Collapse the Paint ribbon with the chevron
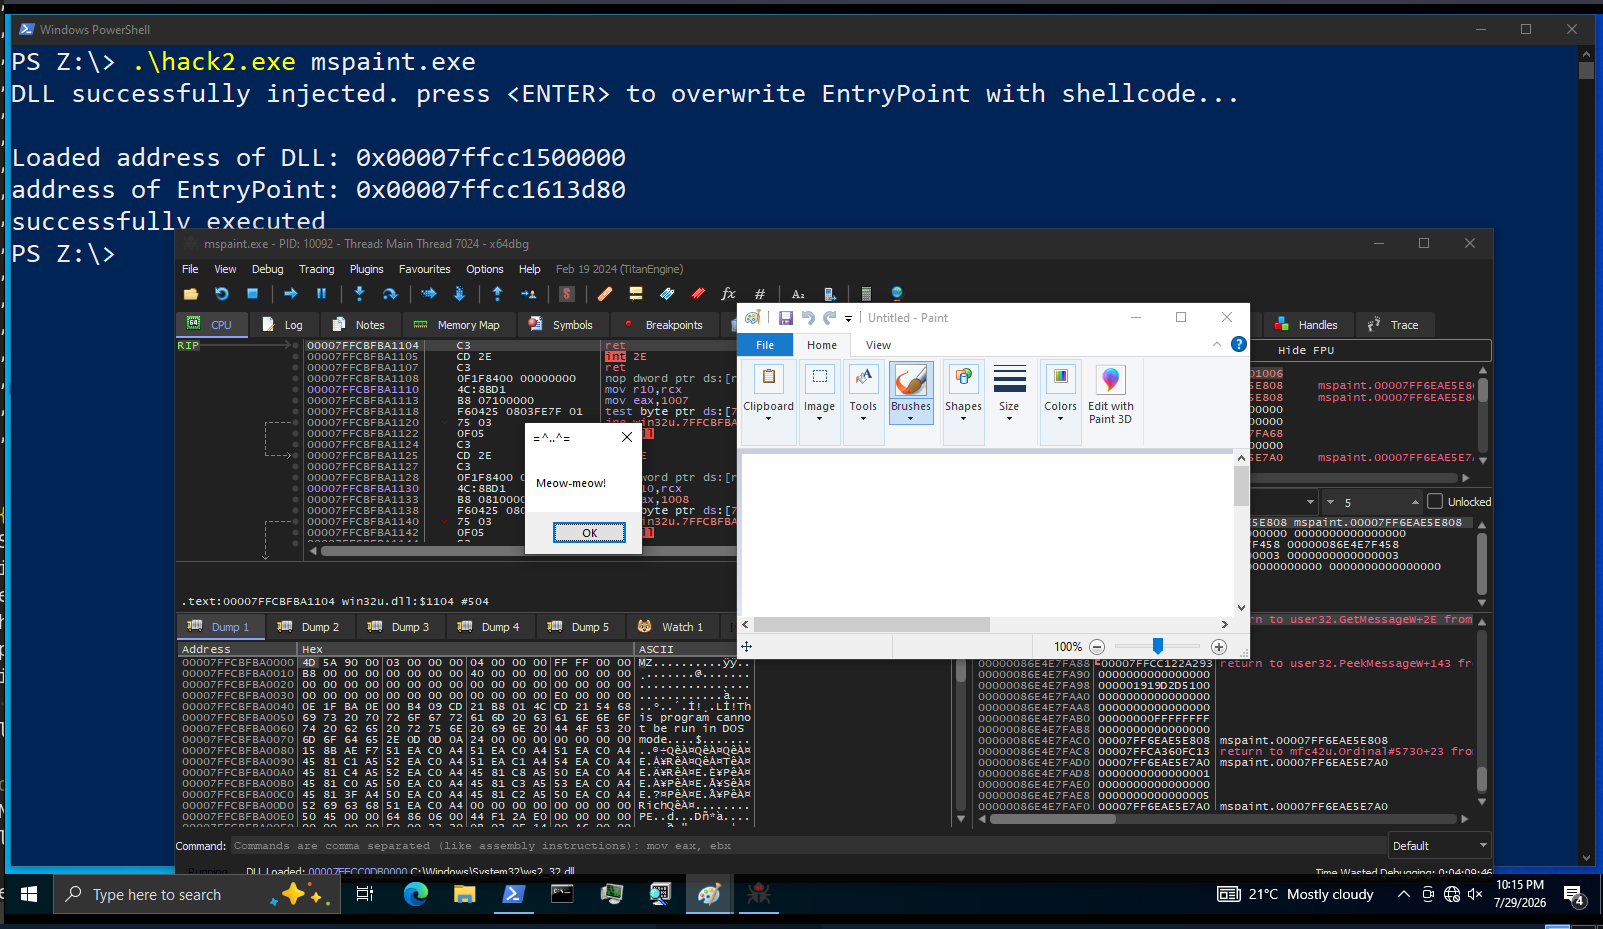This screenshot has height=929, width=1603. 1216,344
